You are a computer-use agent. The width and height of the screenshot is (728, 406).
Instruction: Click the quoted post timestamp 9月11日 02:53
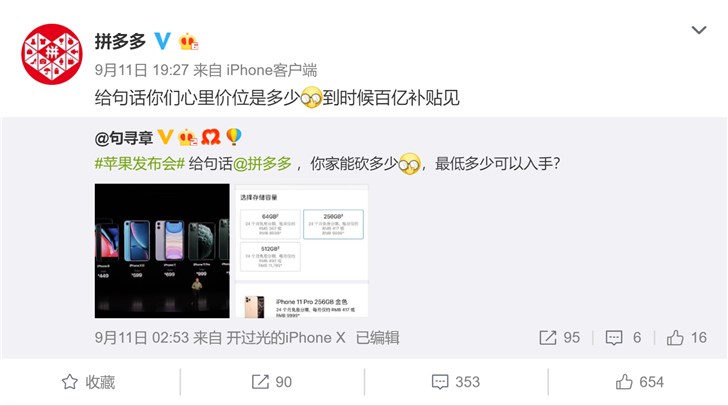click(142, 338)
